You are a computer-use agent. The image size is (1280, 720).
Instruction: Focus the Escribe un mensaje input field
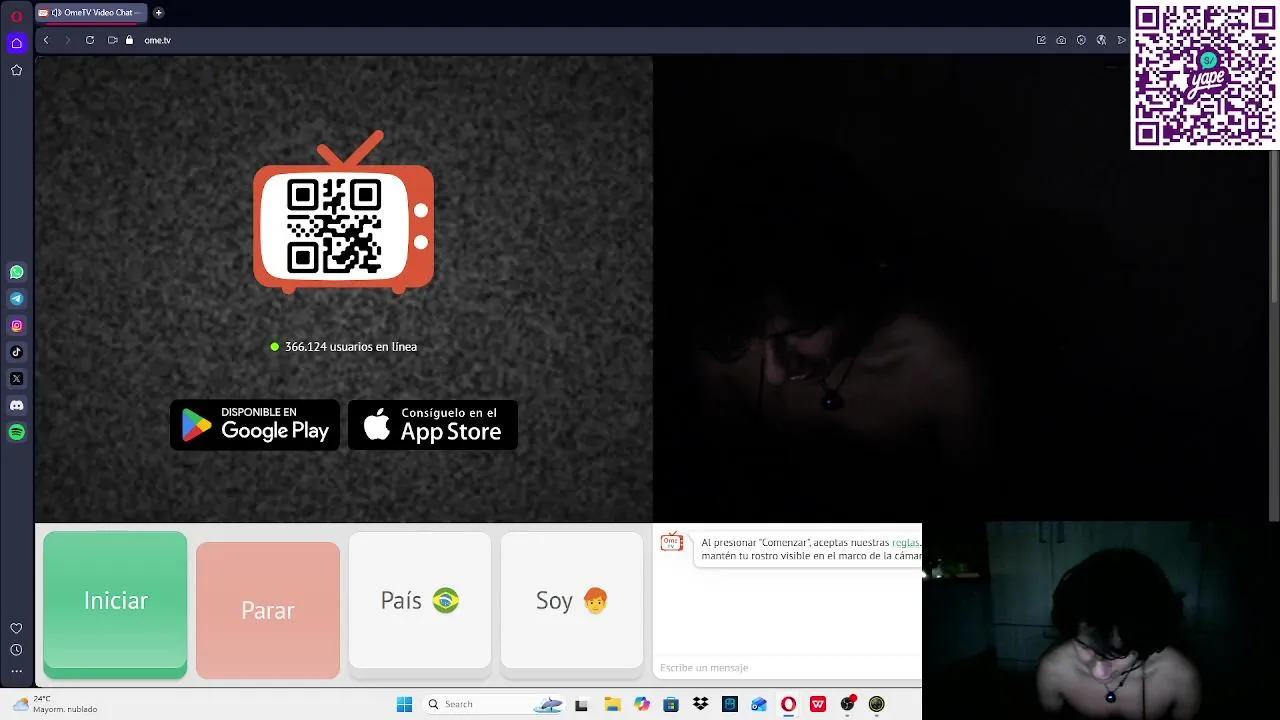click(x=788, y=667)
